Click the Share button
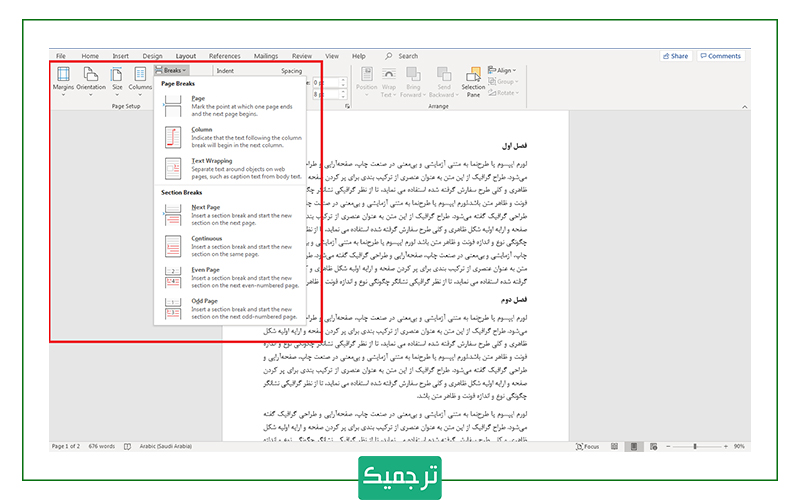 coord(676,56)
